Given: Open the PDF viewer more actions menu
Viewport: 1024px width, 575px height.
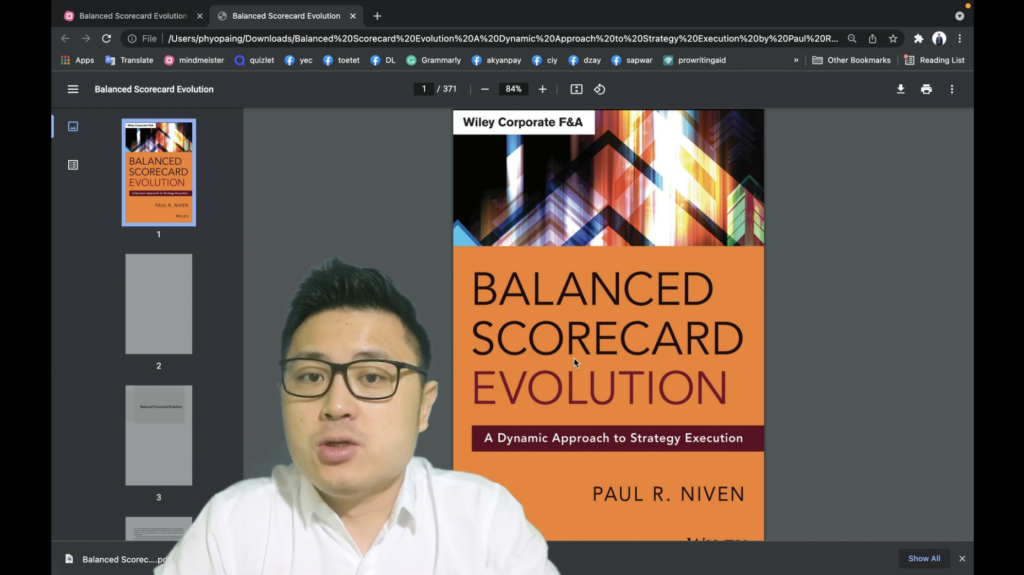Looking at the screenshot, I should pyautogui.click(x=952, y=89).
